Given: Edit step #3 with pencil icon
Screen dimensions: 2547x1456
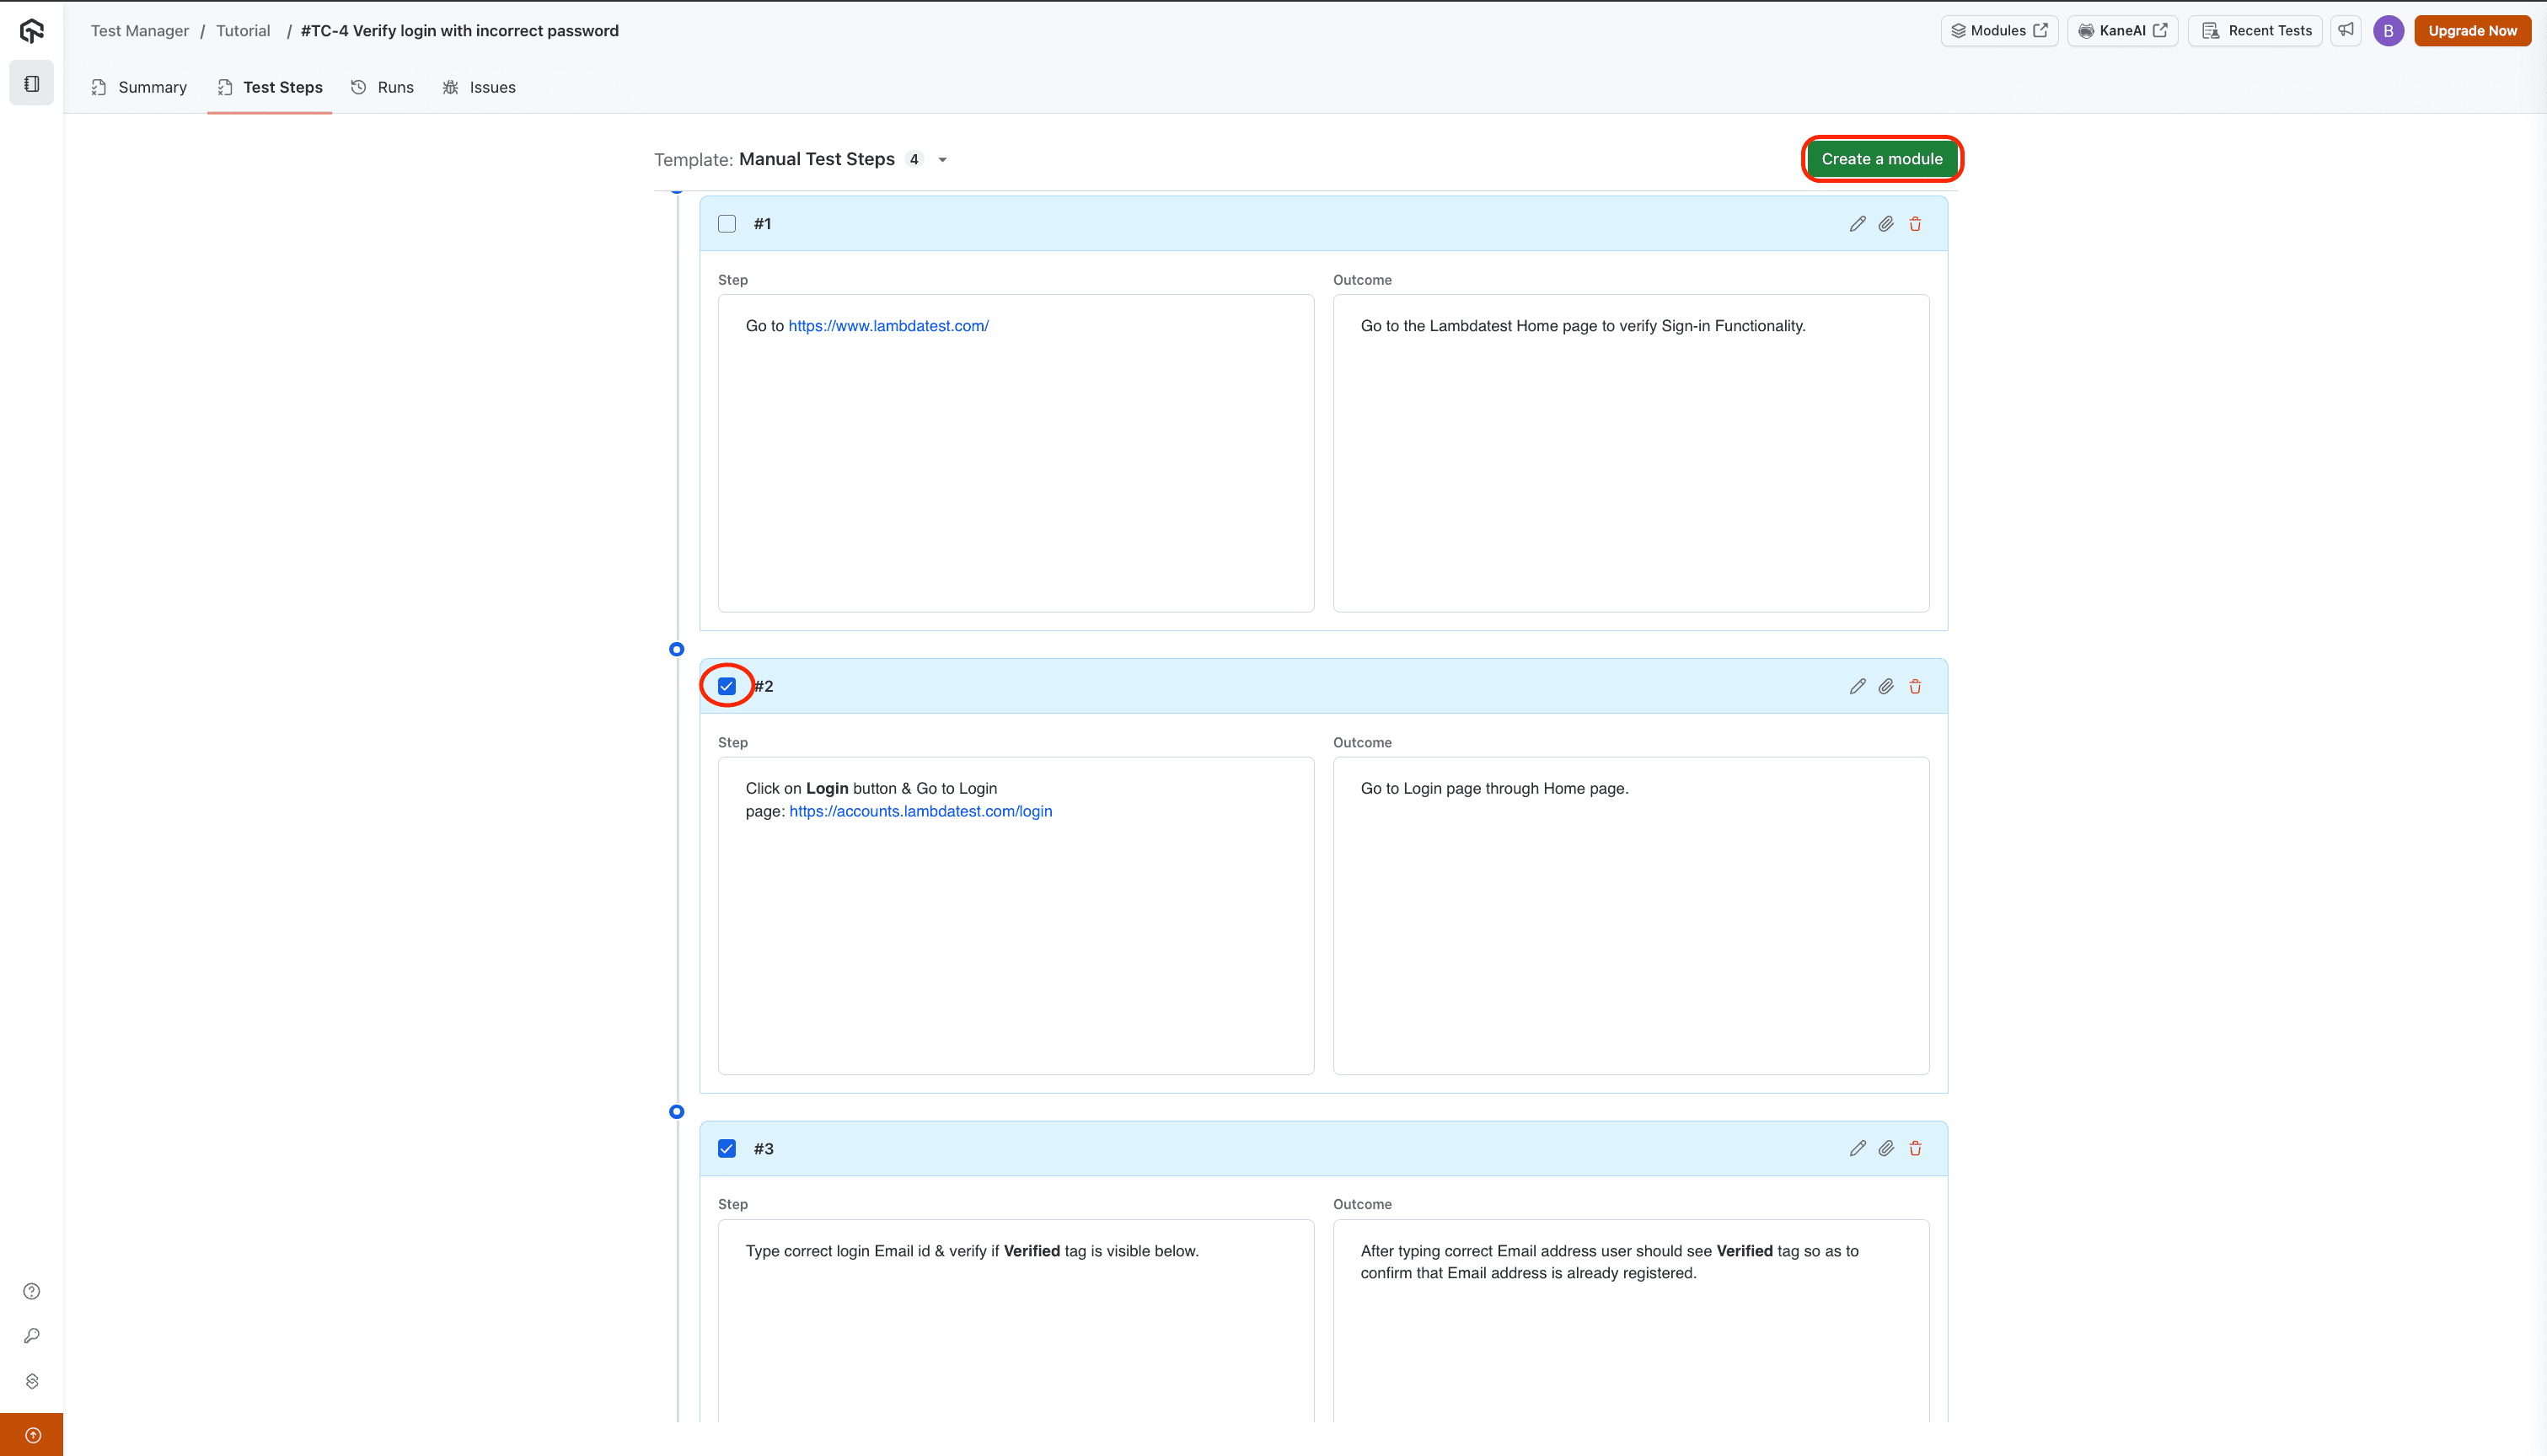Looking at the screenshot, I should [1857, 1148].
